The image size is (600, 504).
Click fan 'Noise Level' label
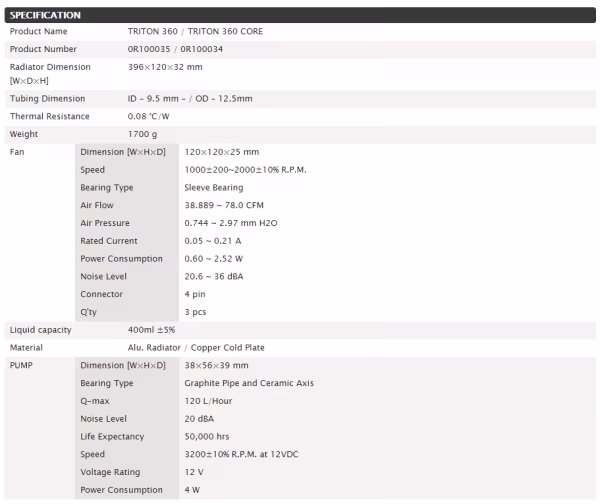coord(103,277)
